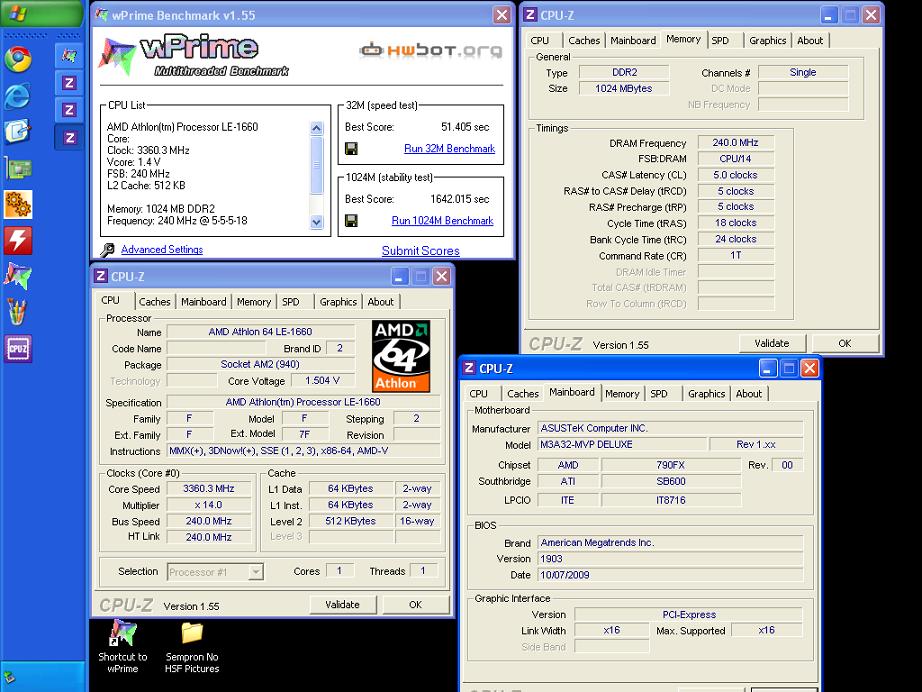
Task: Open Caches tab in CPU-Z CPU window
Action: point(154,302)
